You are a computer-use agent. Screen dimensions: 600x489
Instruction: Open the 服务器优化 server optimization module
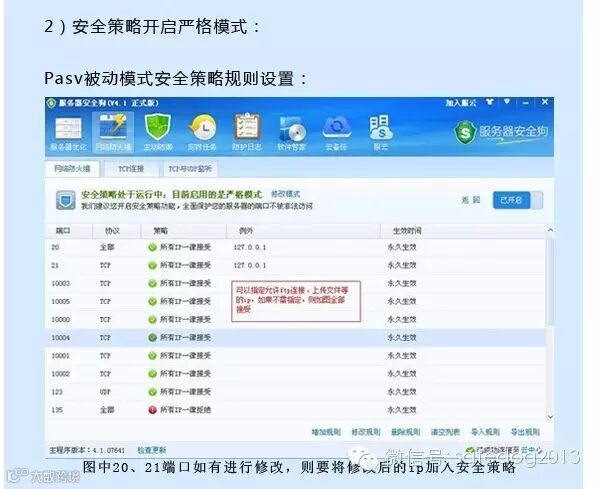click(x=68, y=134)
